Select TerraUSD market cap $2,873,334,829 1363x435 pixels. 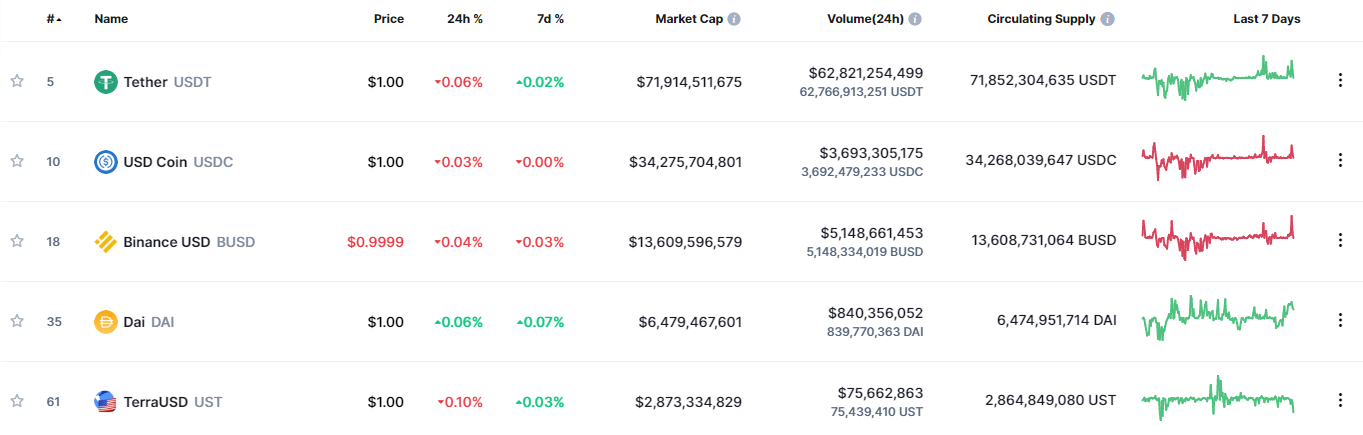pos(689,402)
